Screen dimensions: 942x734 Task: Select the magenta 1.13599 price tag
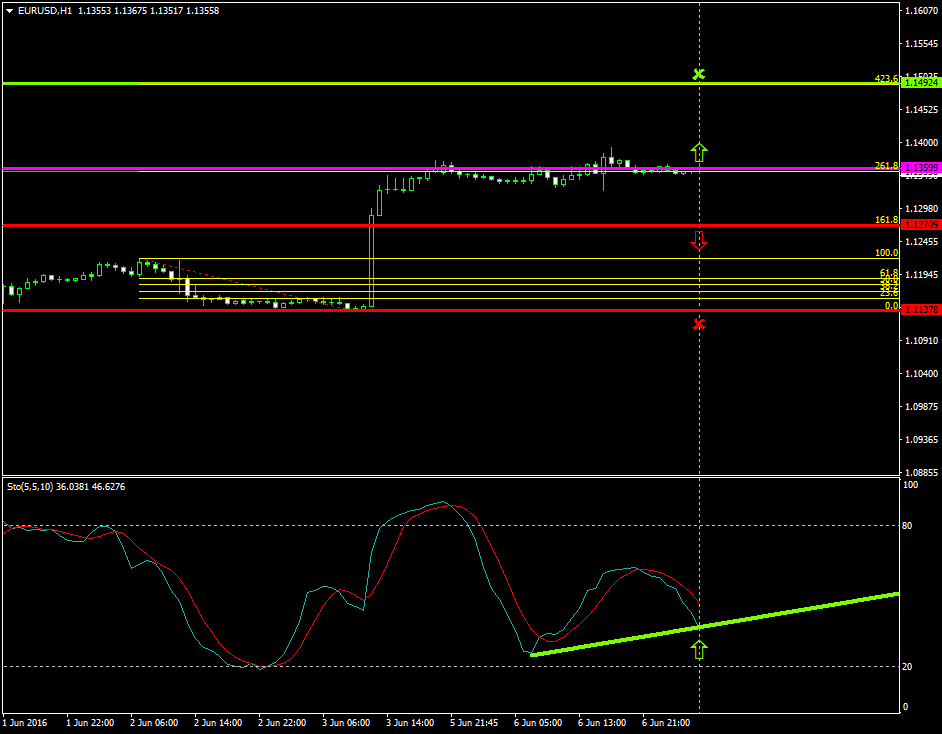(921, 167)
